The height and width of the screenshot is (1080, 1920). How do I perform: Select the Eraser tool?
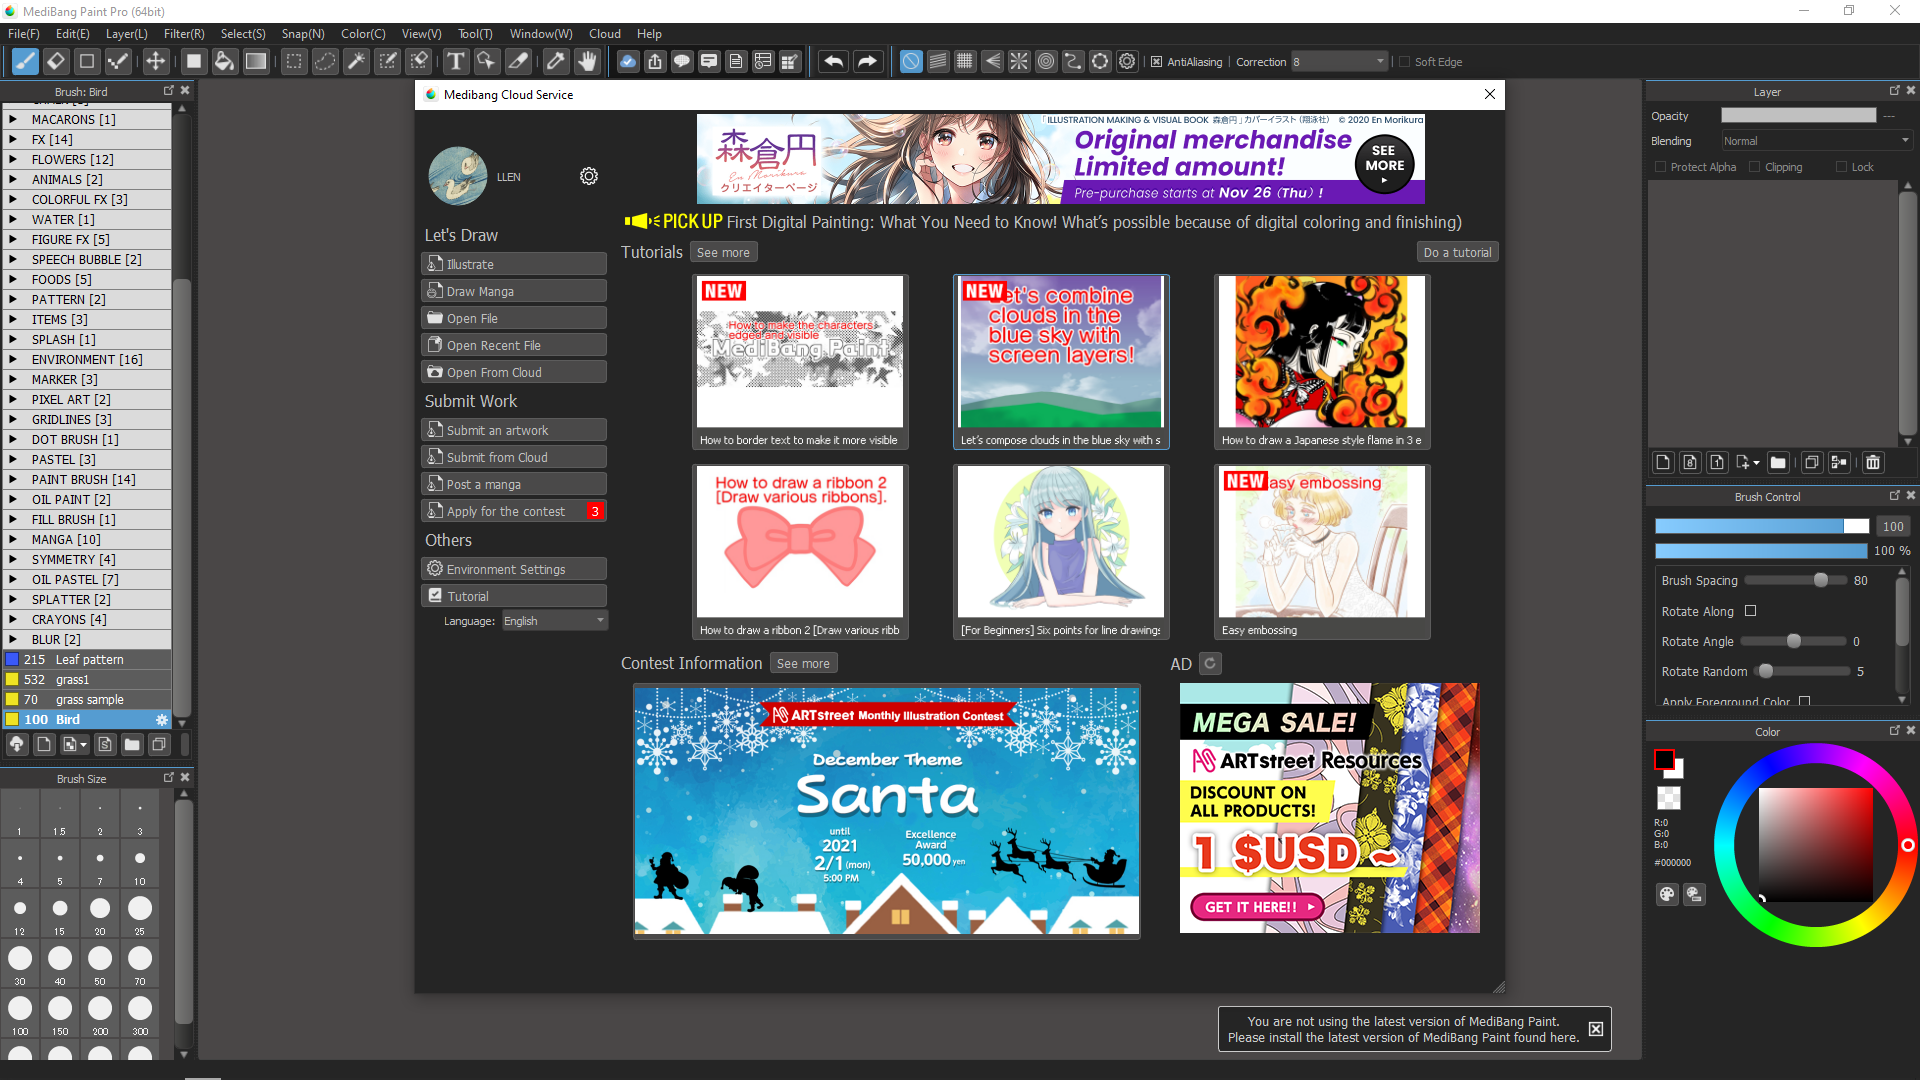tap(56, 62)
